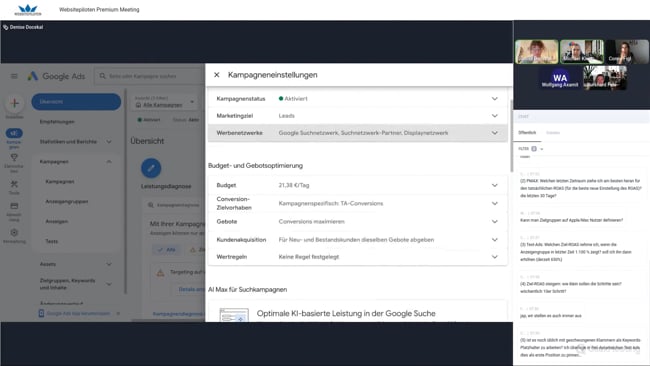The image size is (650, 366).
Task: Click the first participant video thumbnail
Action: [537, 52]
